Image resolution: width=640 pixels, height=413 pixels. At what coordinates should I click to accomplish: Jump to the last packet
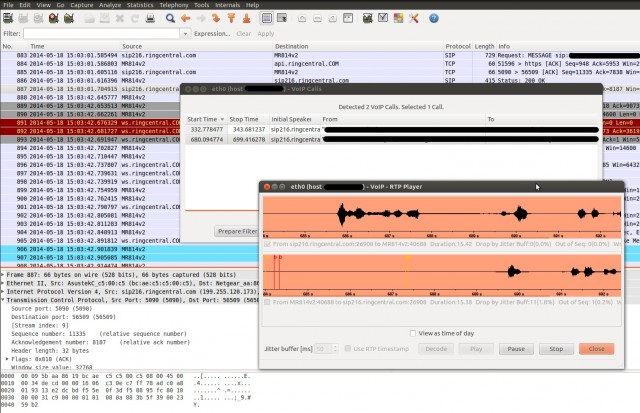point(246,18)
